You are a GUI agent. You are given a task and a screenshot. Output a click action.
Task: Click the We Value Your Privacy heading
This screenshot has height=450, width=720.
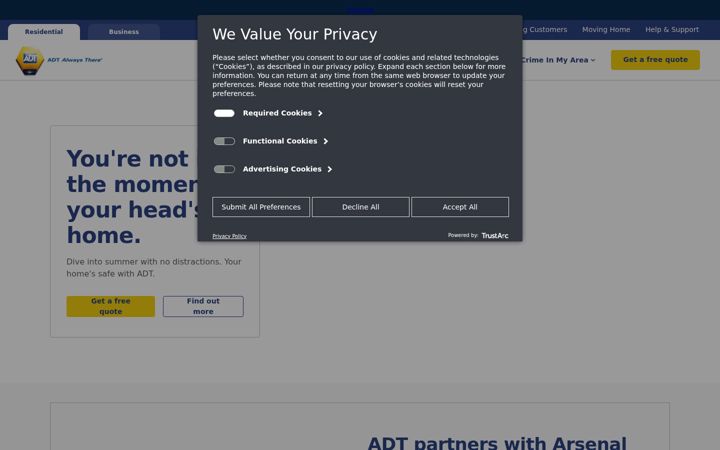click(x=295, y=34)
